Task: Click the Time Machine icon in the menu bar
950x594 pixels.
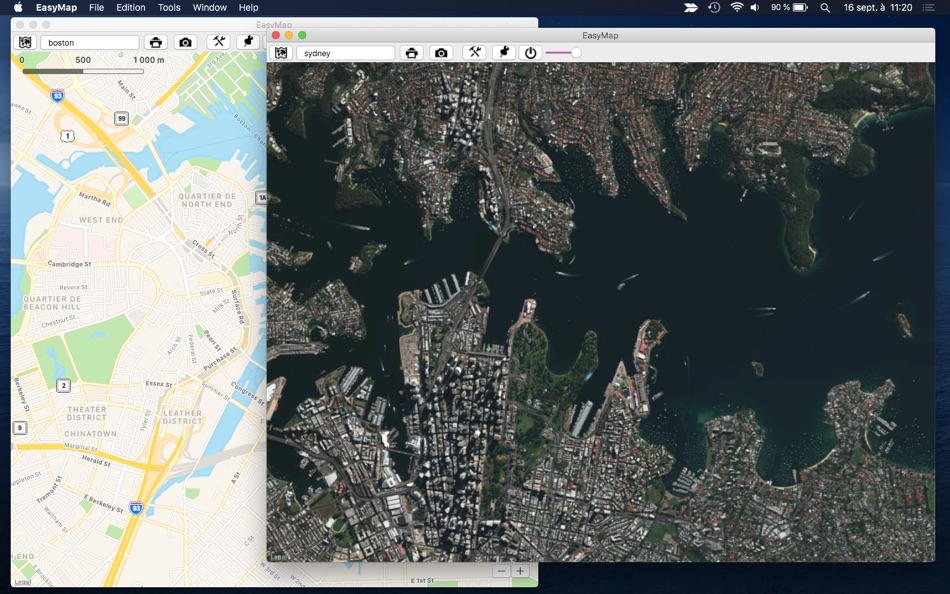Action: coord(714,7)
